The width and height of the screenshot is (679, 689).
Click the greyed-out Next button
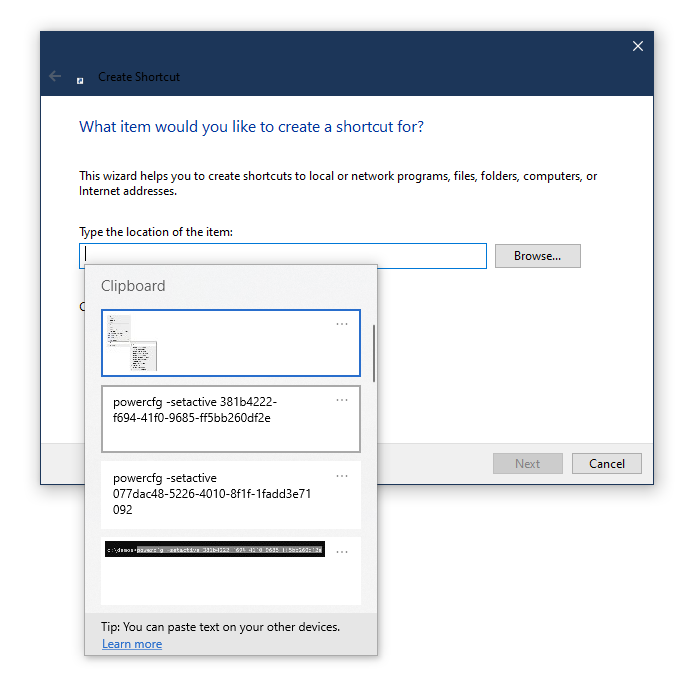click(x=527, y=464)
